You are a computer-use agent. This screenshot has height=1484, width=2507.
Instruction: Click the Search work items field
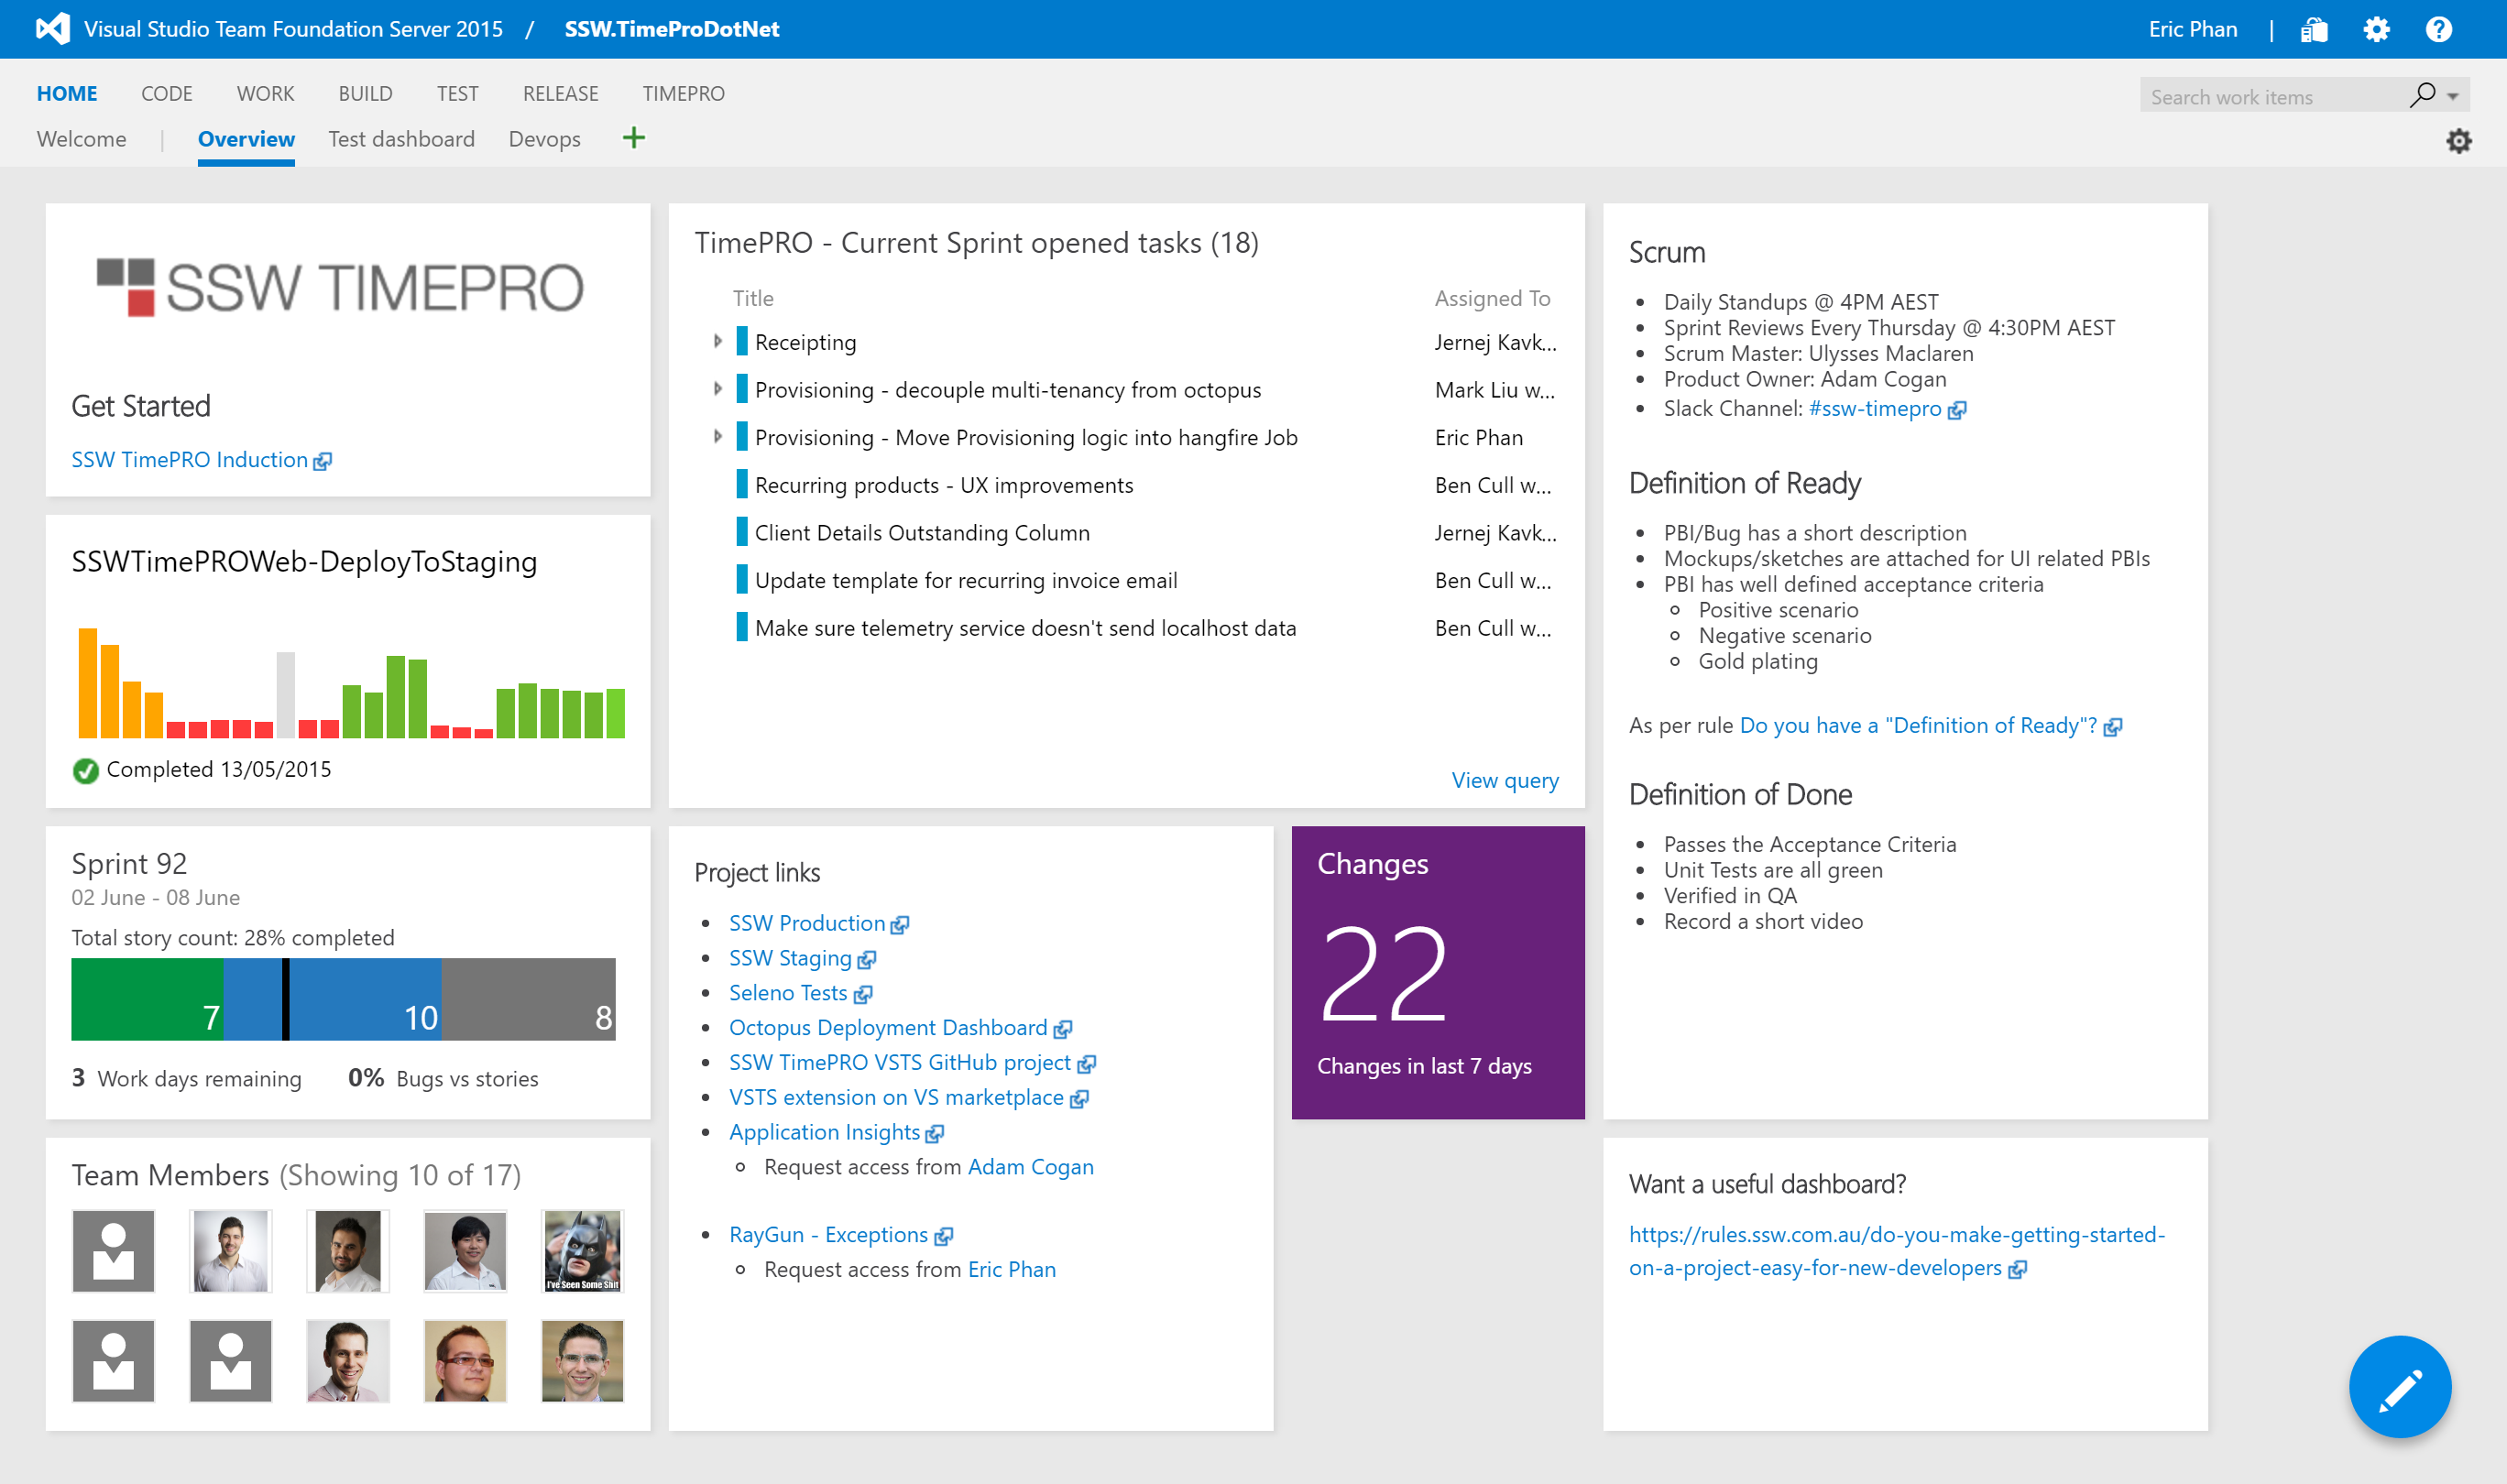[x=2270, y=97]
